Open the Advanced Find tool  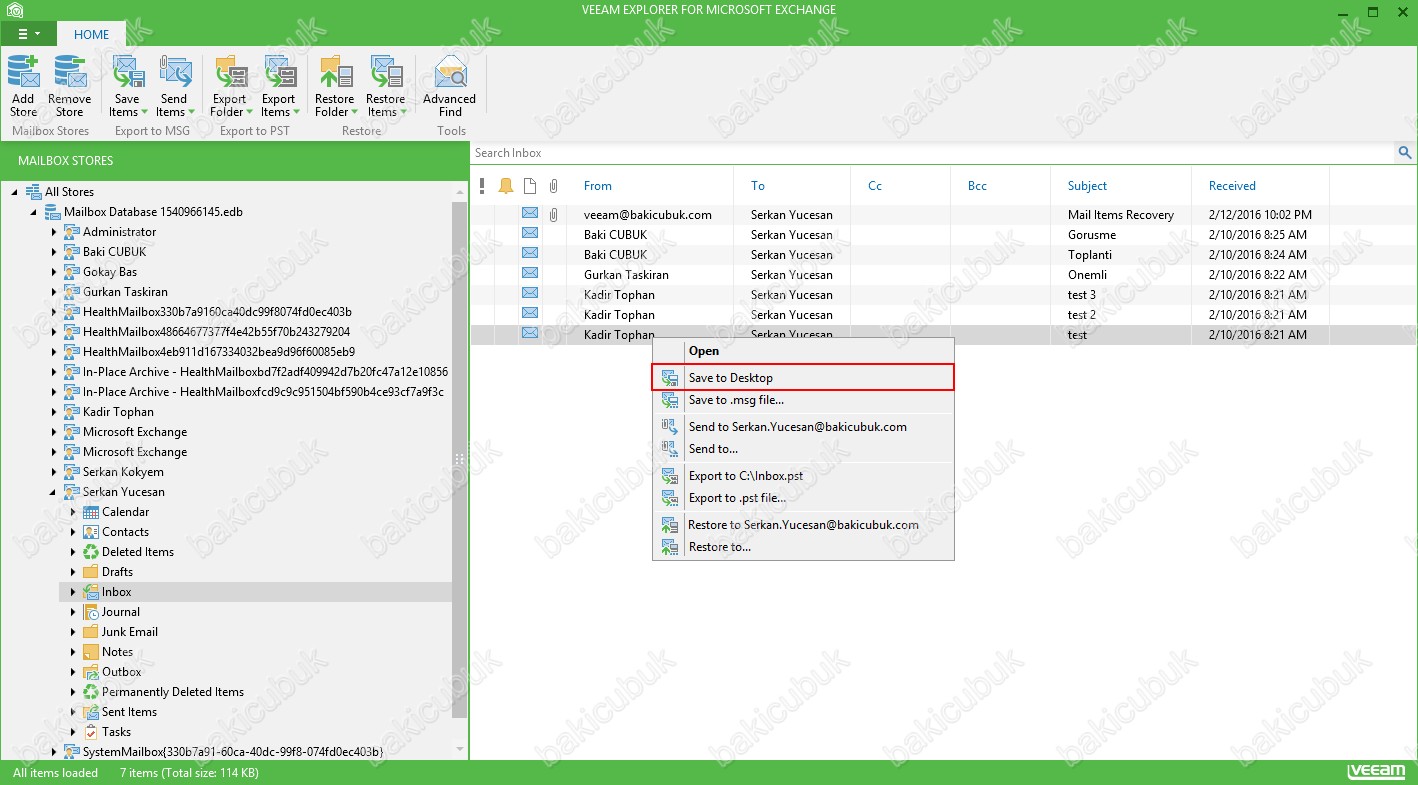tap(449, 86)
